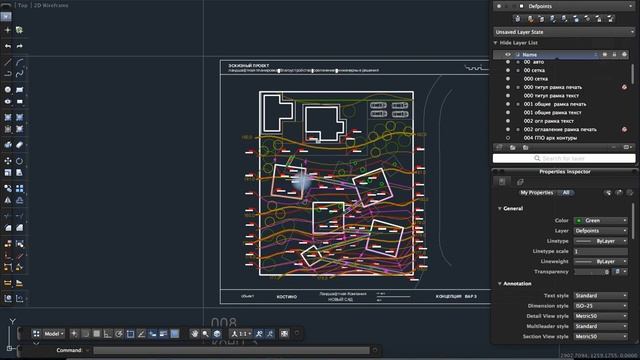Click the New Layer Group folder icon
640x360 pixels.
513,147
